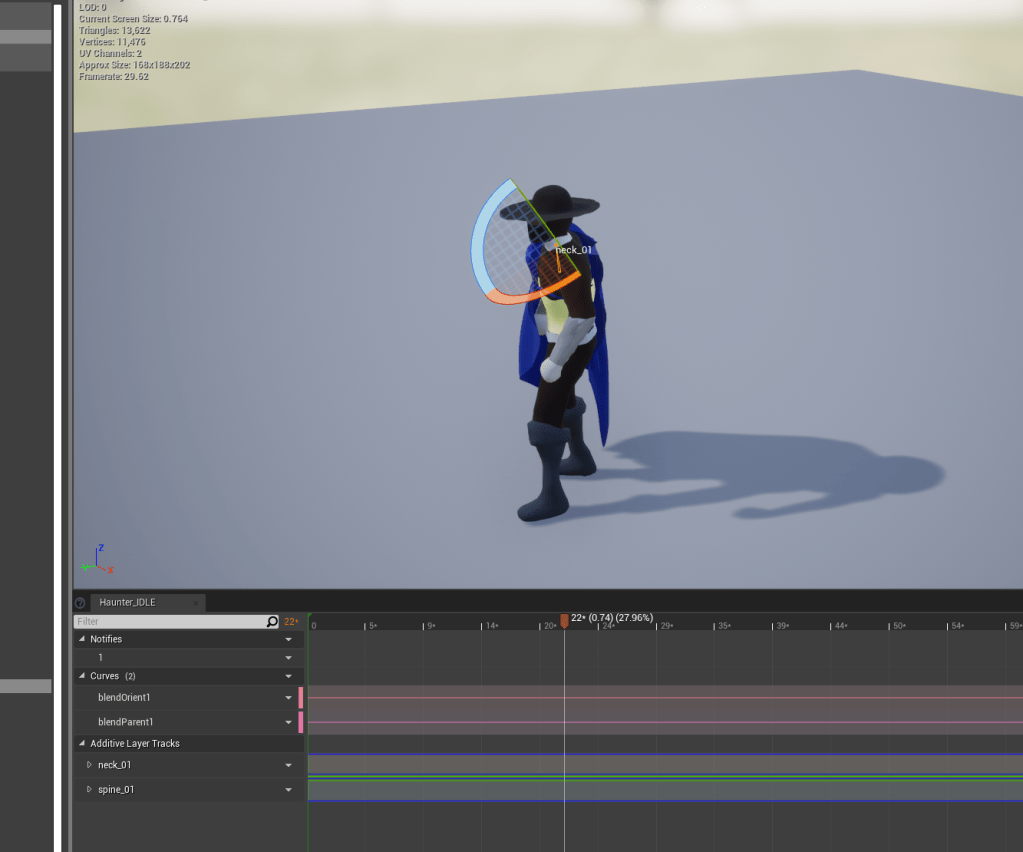
Task: Click the playhead marker at frame 22
Action: click(x=564, y=621)
